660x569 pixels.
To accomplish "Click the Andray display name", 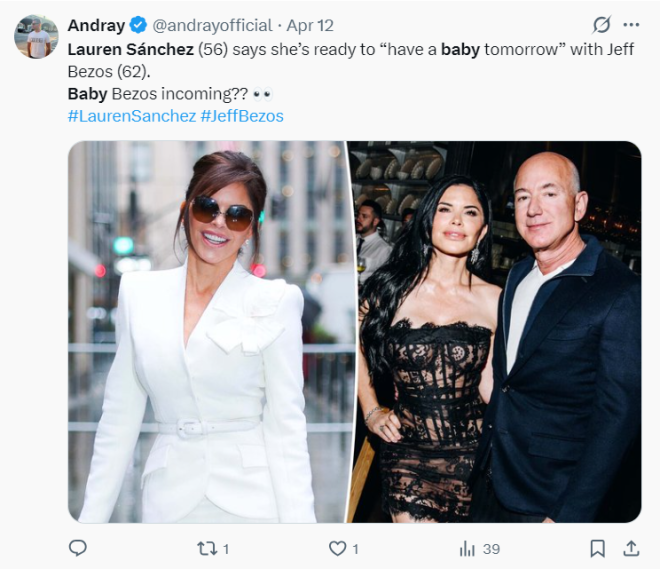I will (96, 25).
